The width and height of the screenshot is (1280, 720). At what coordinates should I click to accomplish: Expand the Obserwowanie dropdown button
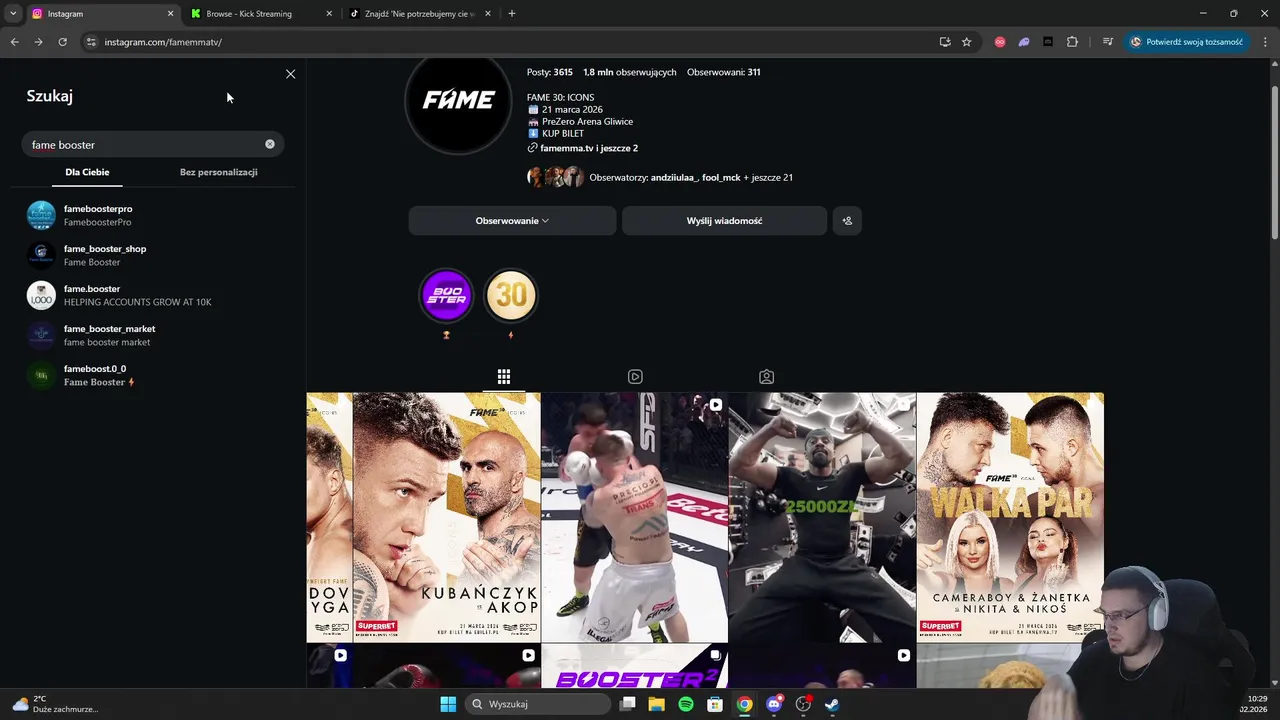tap(512, 221)
